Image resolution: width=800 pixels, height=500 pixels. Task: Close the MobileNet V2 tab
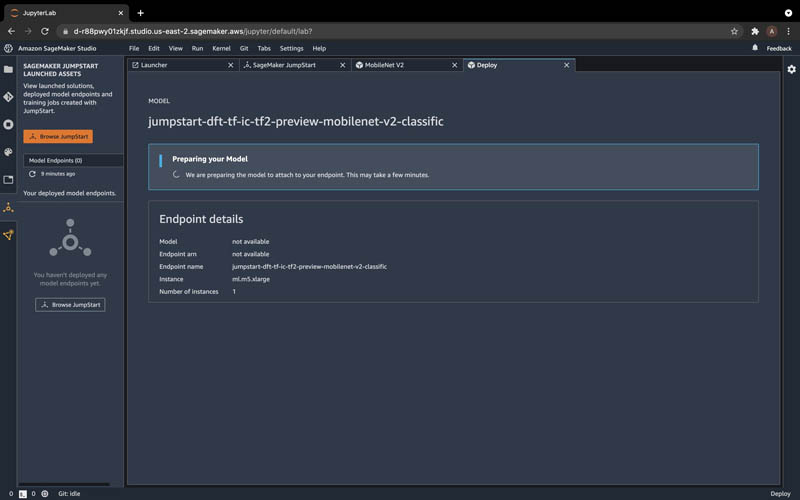point(455,65)
